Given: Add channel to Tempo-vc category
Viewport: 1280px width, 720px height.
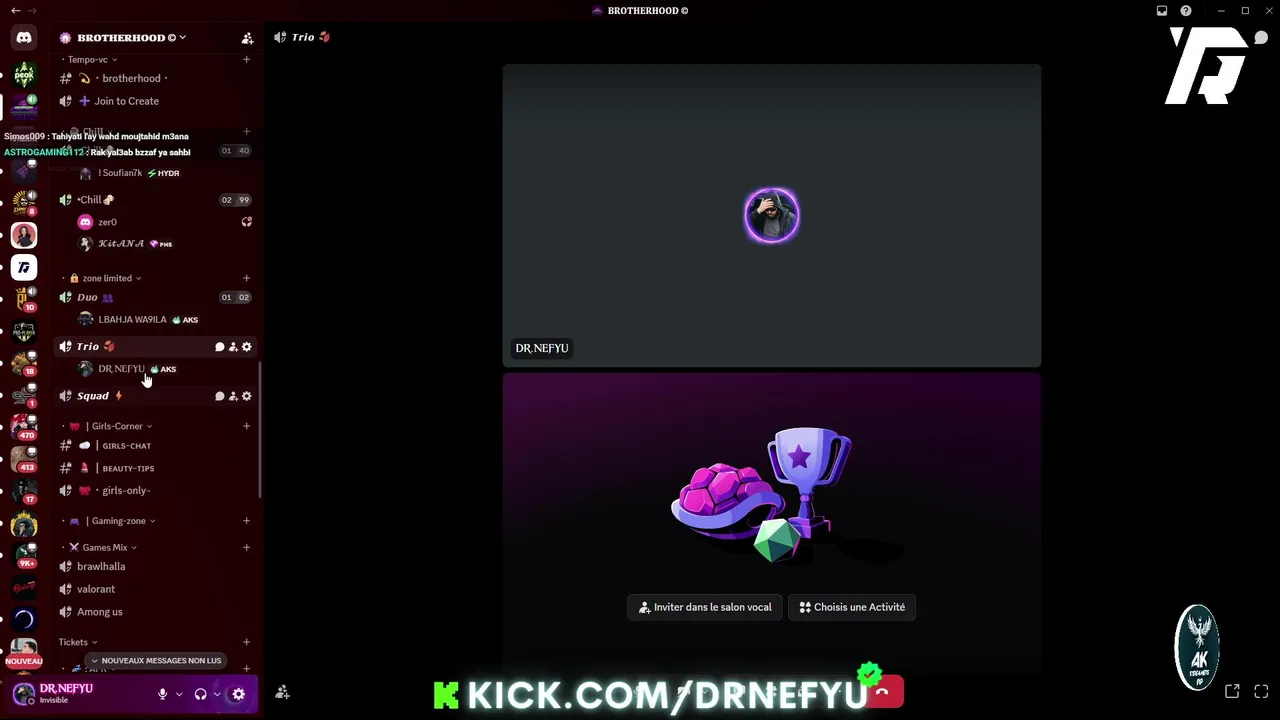Looking at the screenshot, I should [x=246, y=60].
